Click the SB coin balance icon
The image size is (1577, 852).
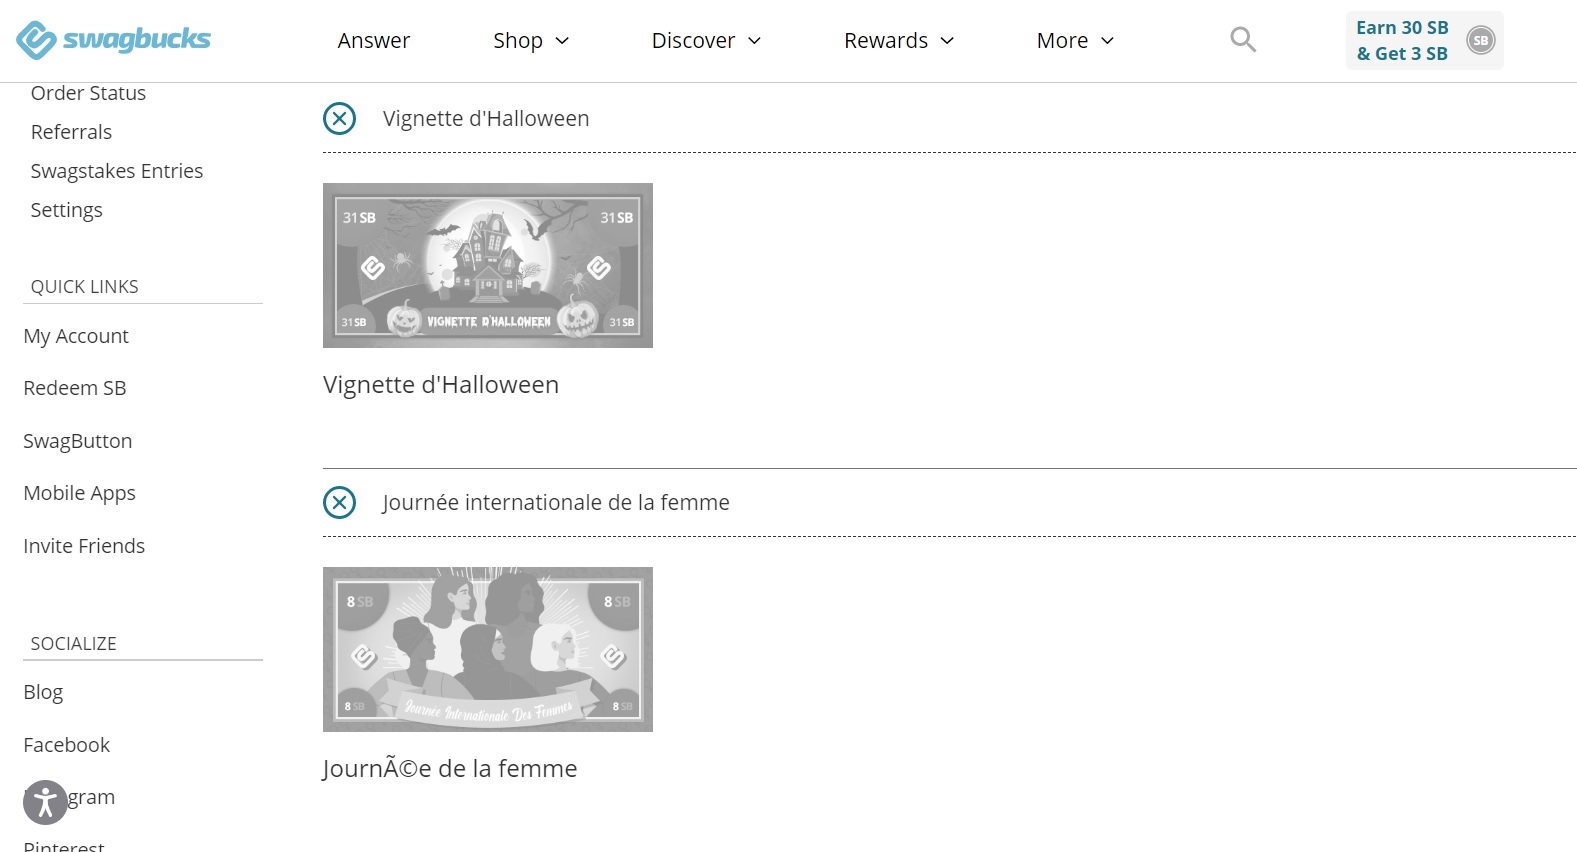(x=1480, y=41)
